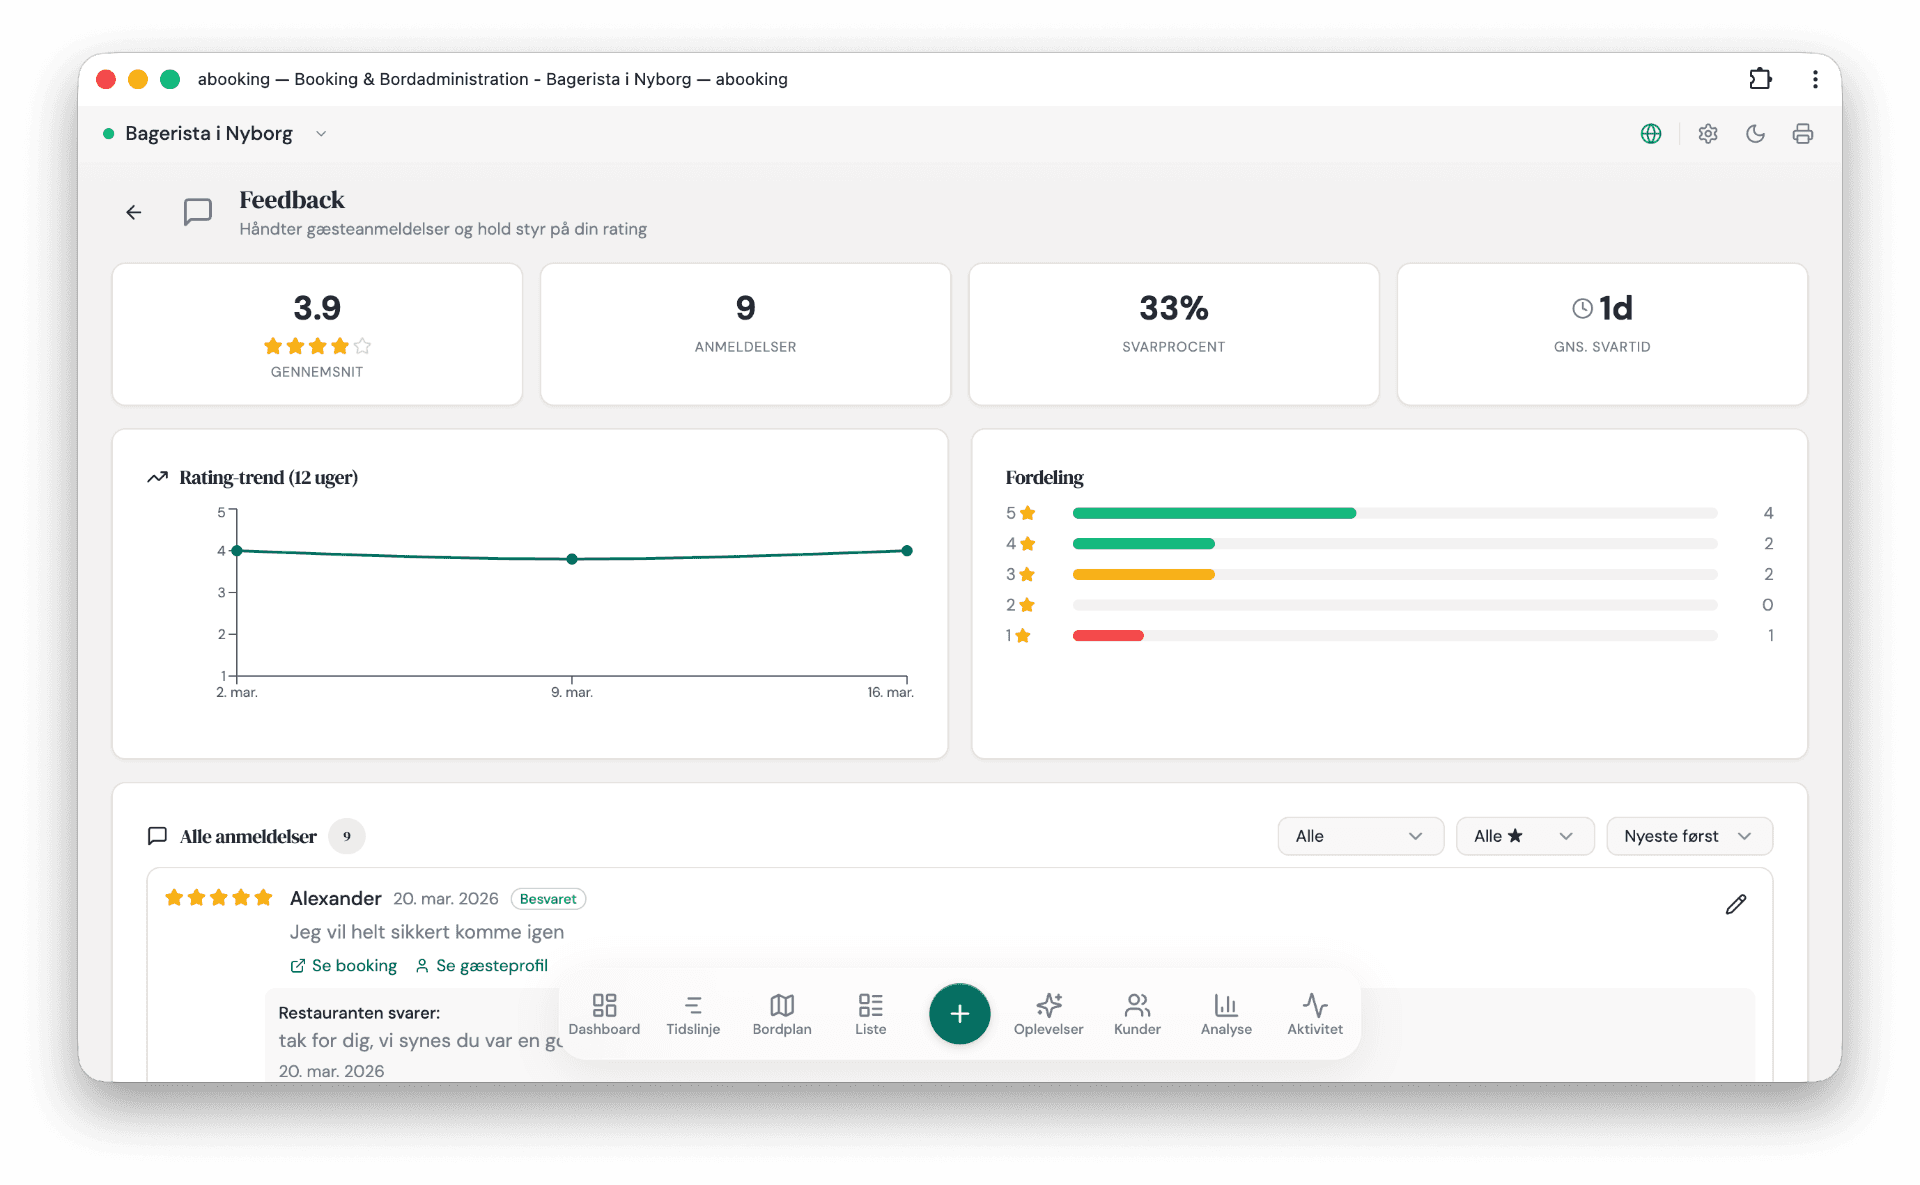Toggle dark mode moon icon
This screenshot has height=1185, width=1920.
click(x=1755, y=134)
